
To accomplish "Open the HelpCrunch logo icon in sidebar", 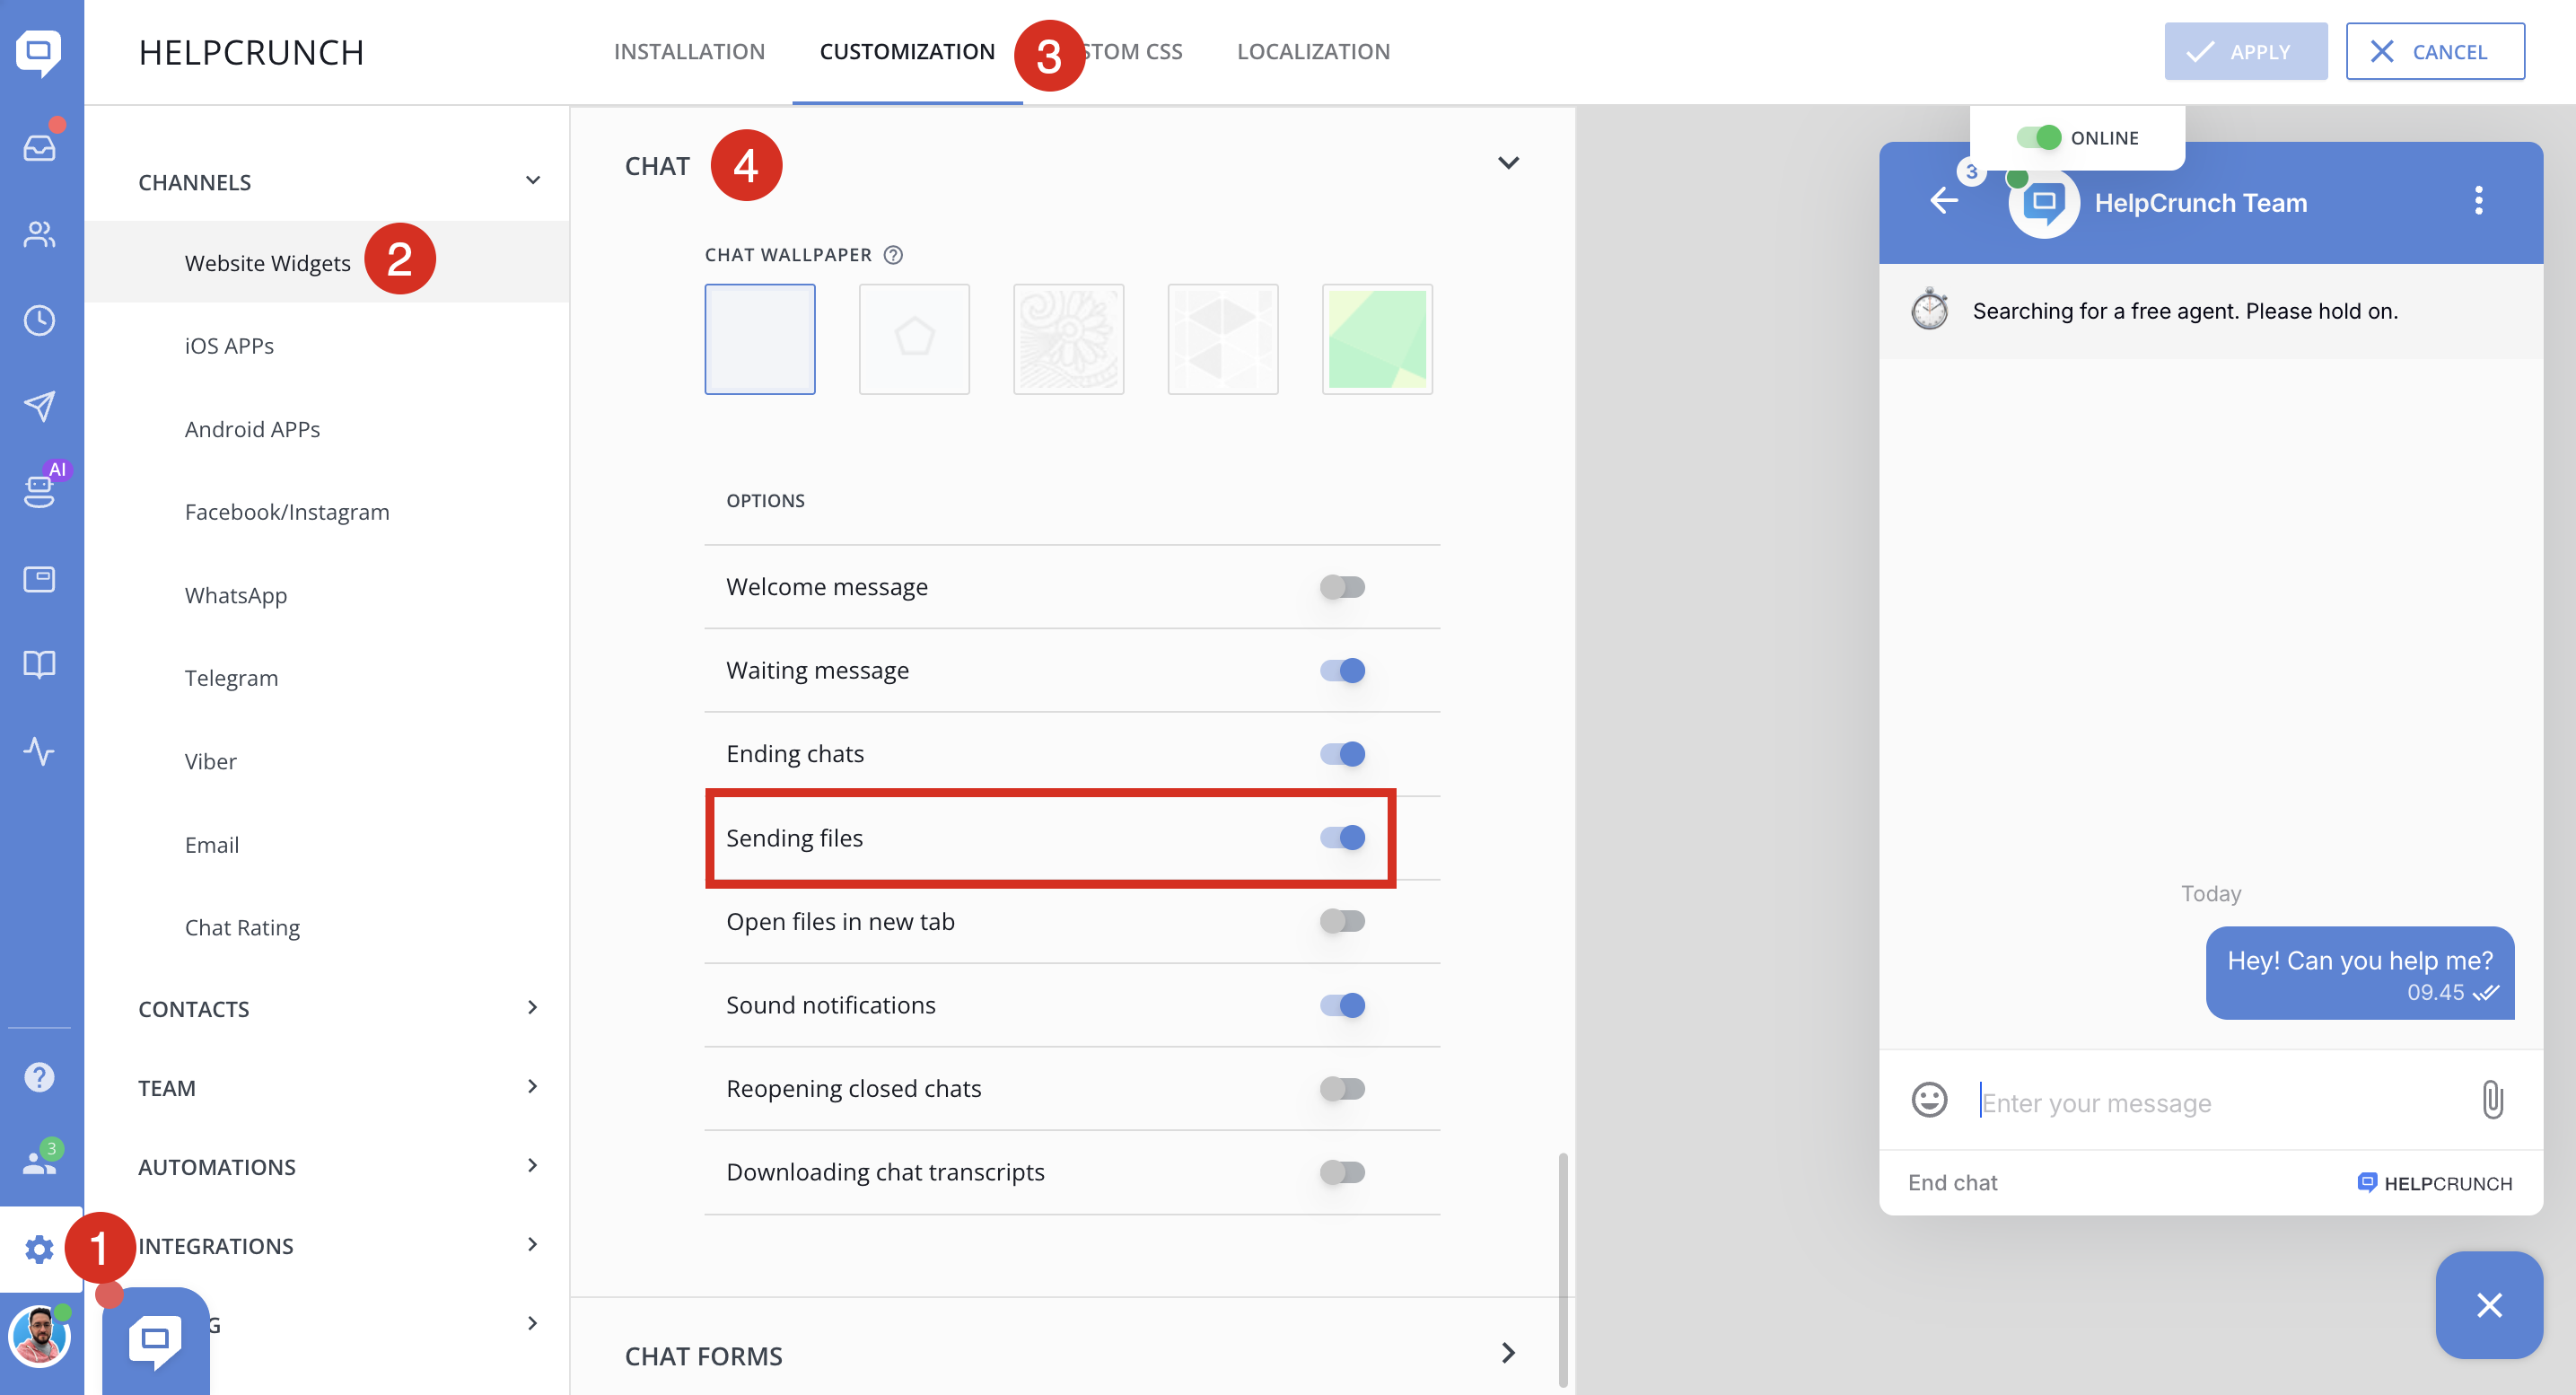I will tap(39, 52).
